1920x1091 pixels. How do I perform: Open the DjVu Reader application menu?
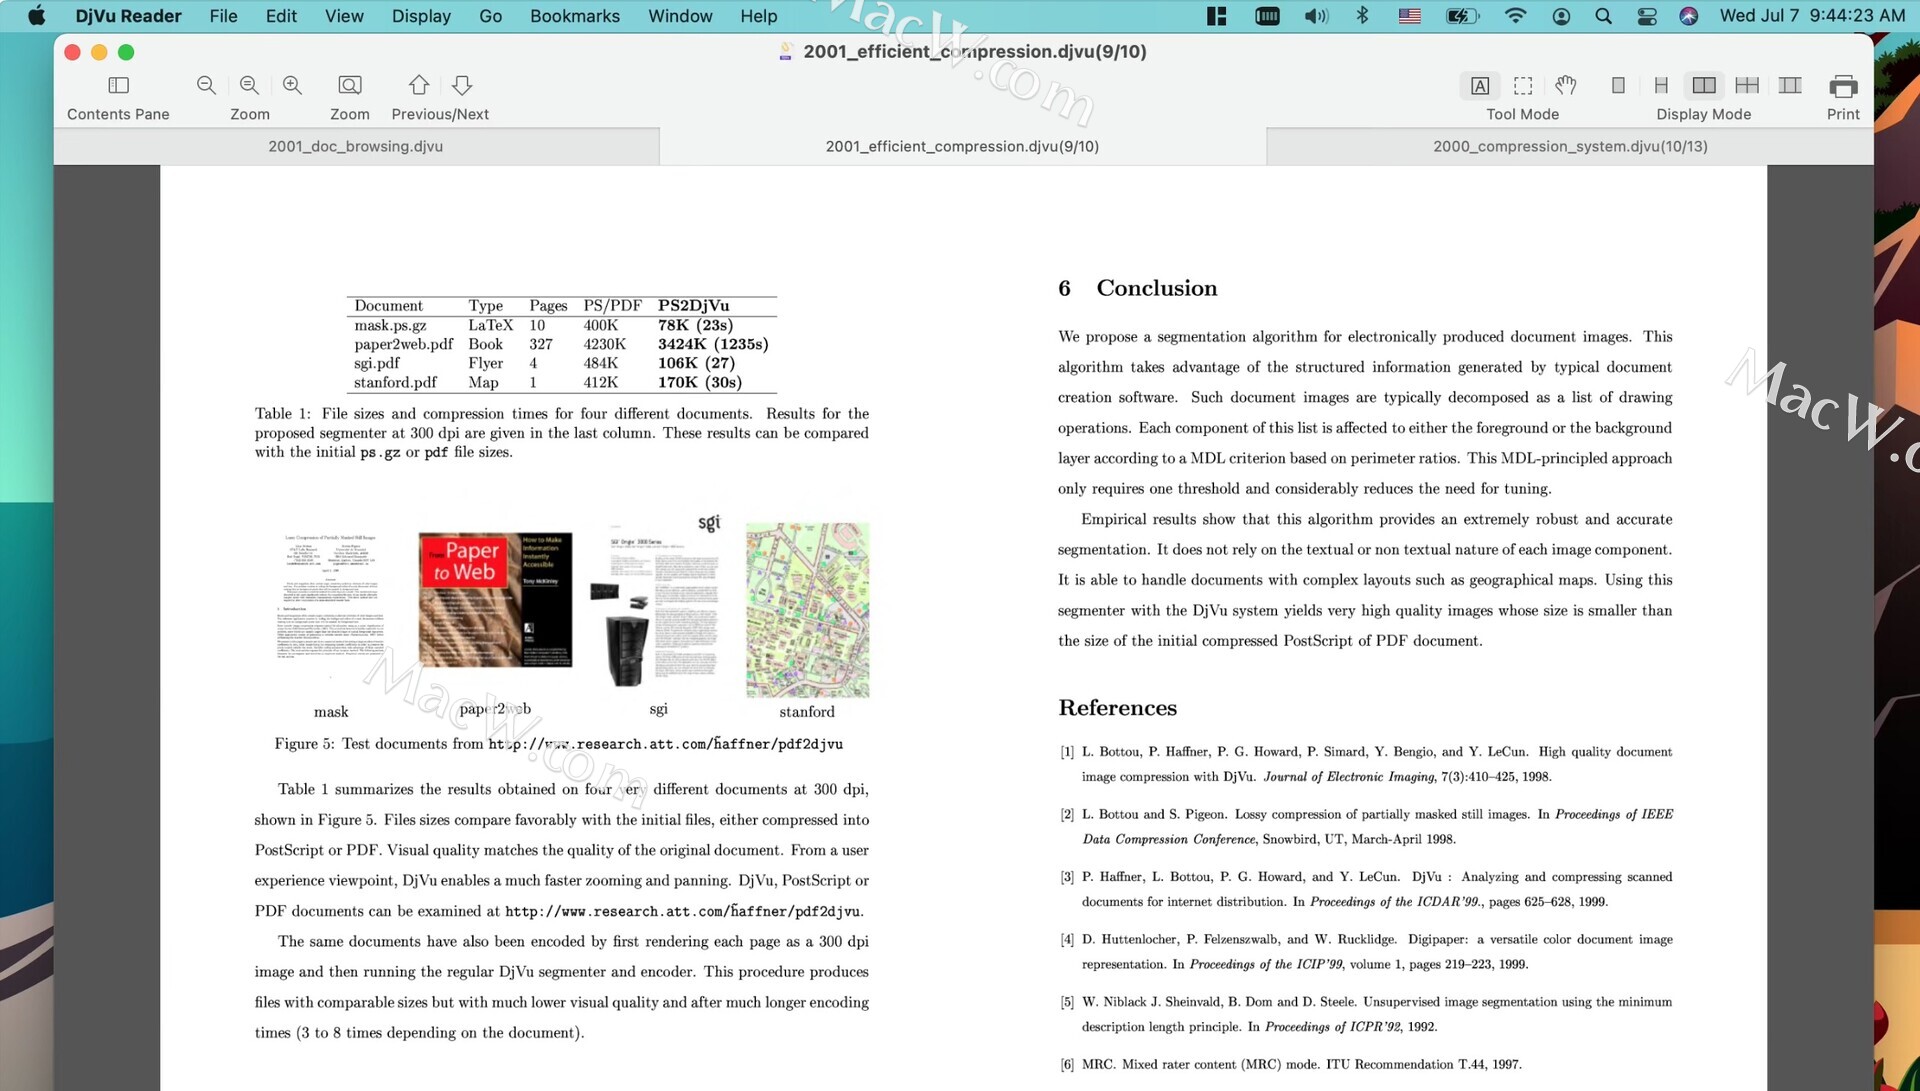click(128, 16)
